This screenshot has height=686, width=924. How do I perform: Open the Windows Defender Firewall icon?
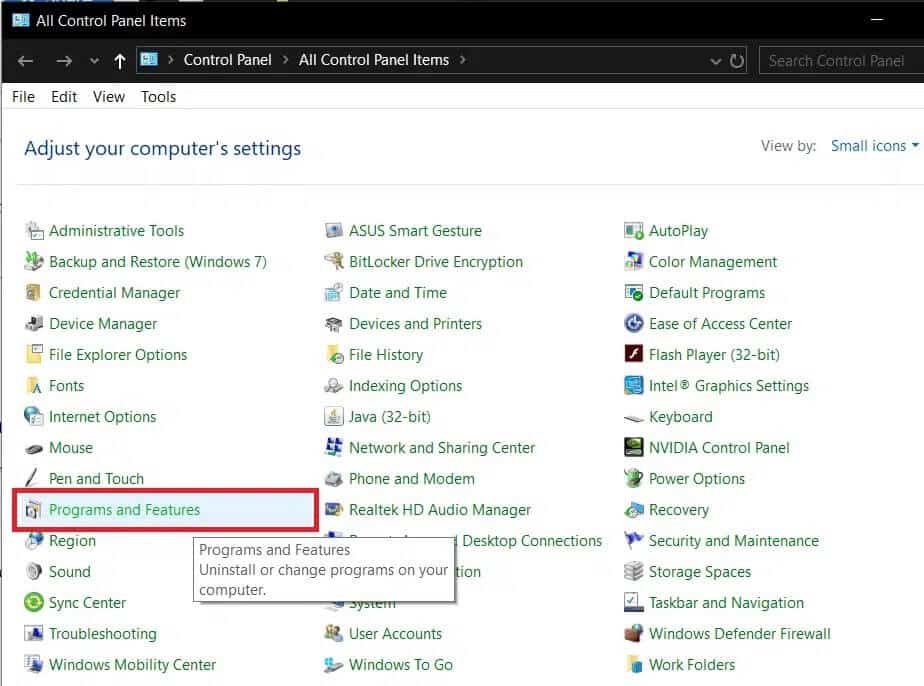634,634
